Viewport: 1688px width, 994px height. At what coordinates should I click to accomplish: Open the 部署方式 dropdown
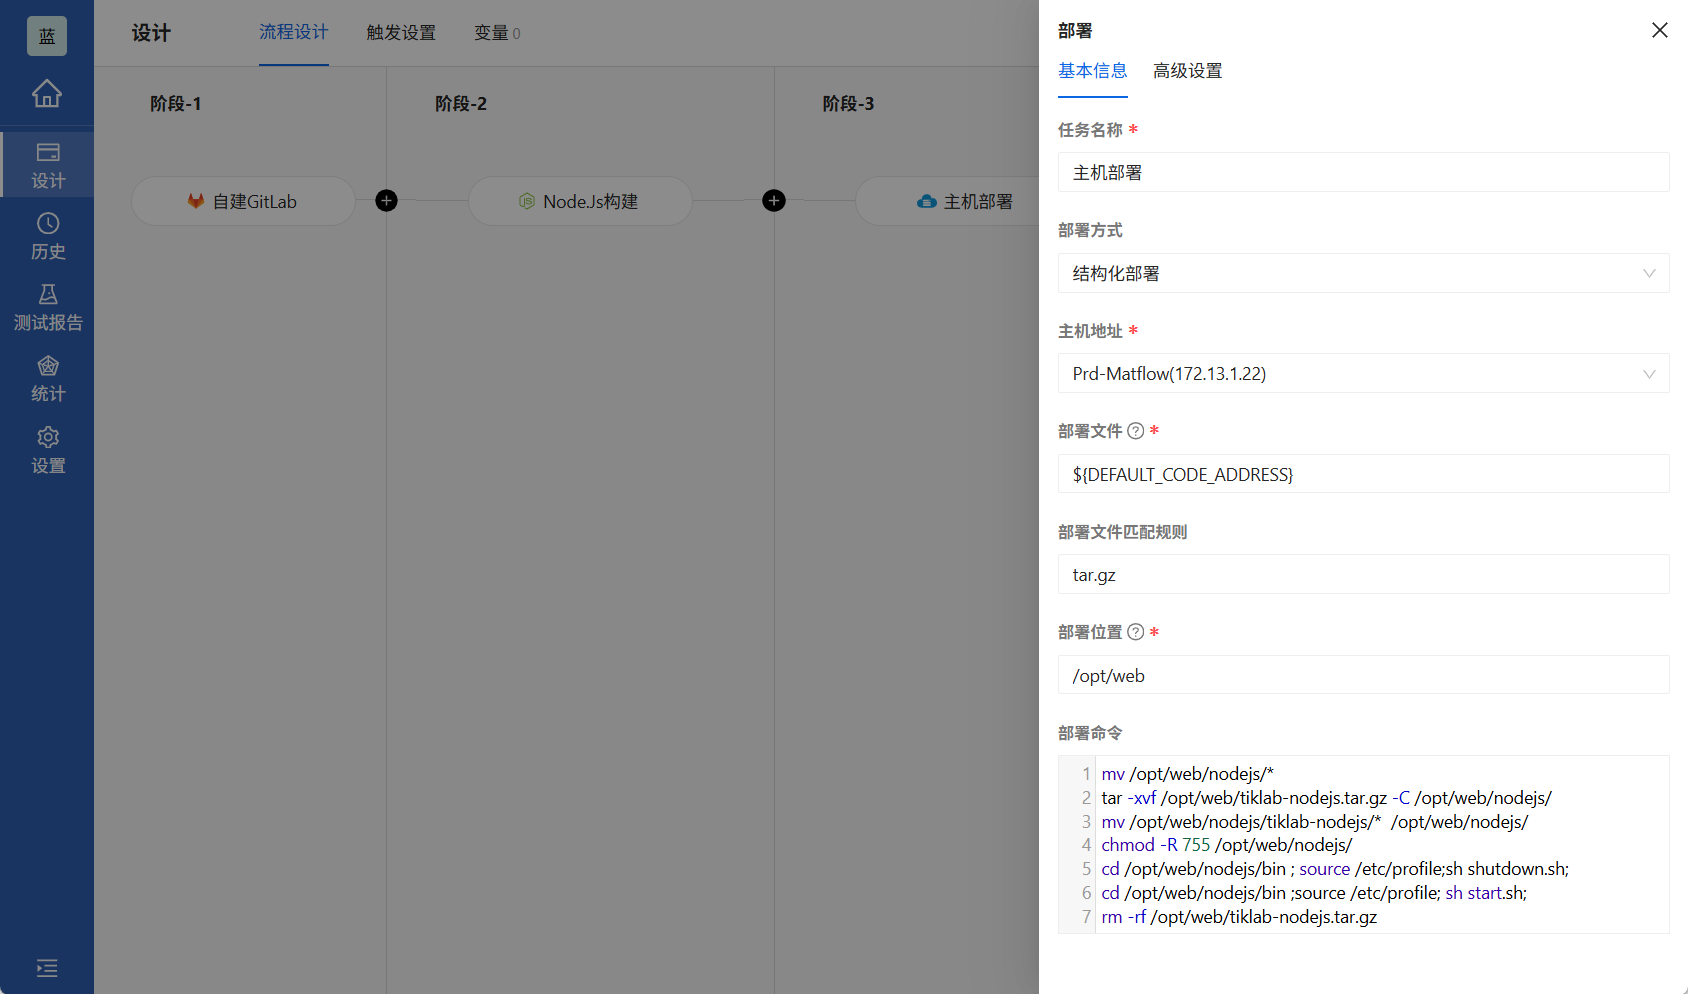(x=1363, y=272)
